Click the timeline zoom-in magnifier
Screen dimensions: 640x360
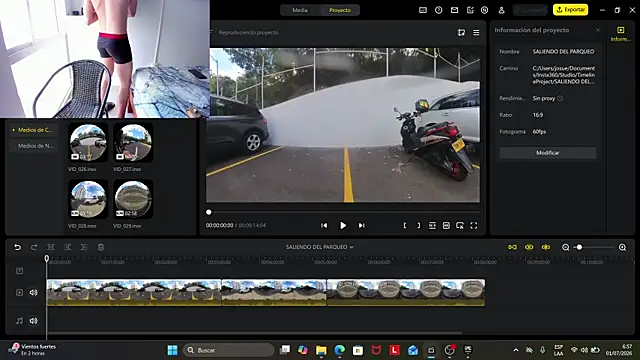click(622, 247)
